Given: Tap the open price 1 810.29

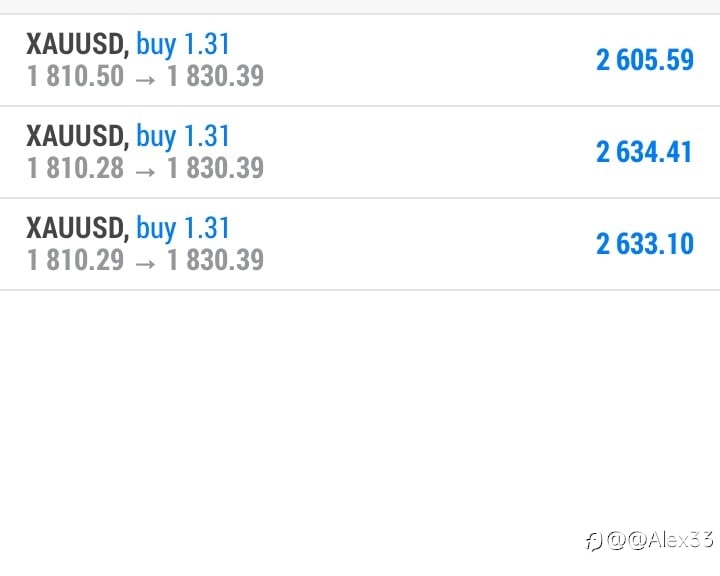Looking at the screenshot, I should [x=75, y=260].
